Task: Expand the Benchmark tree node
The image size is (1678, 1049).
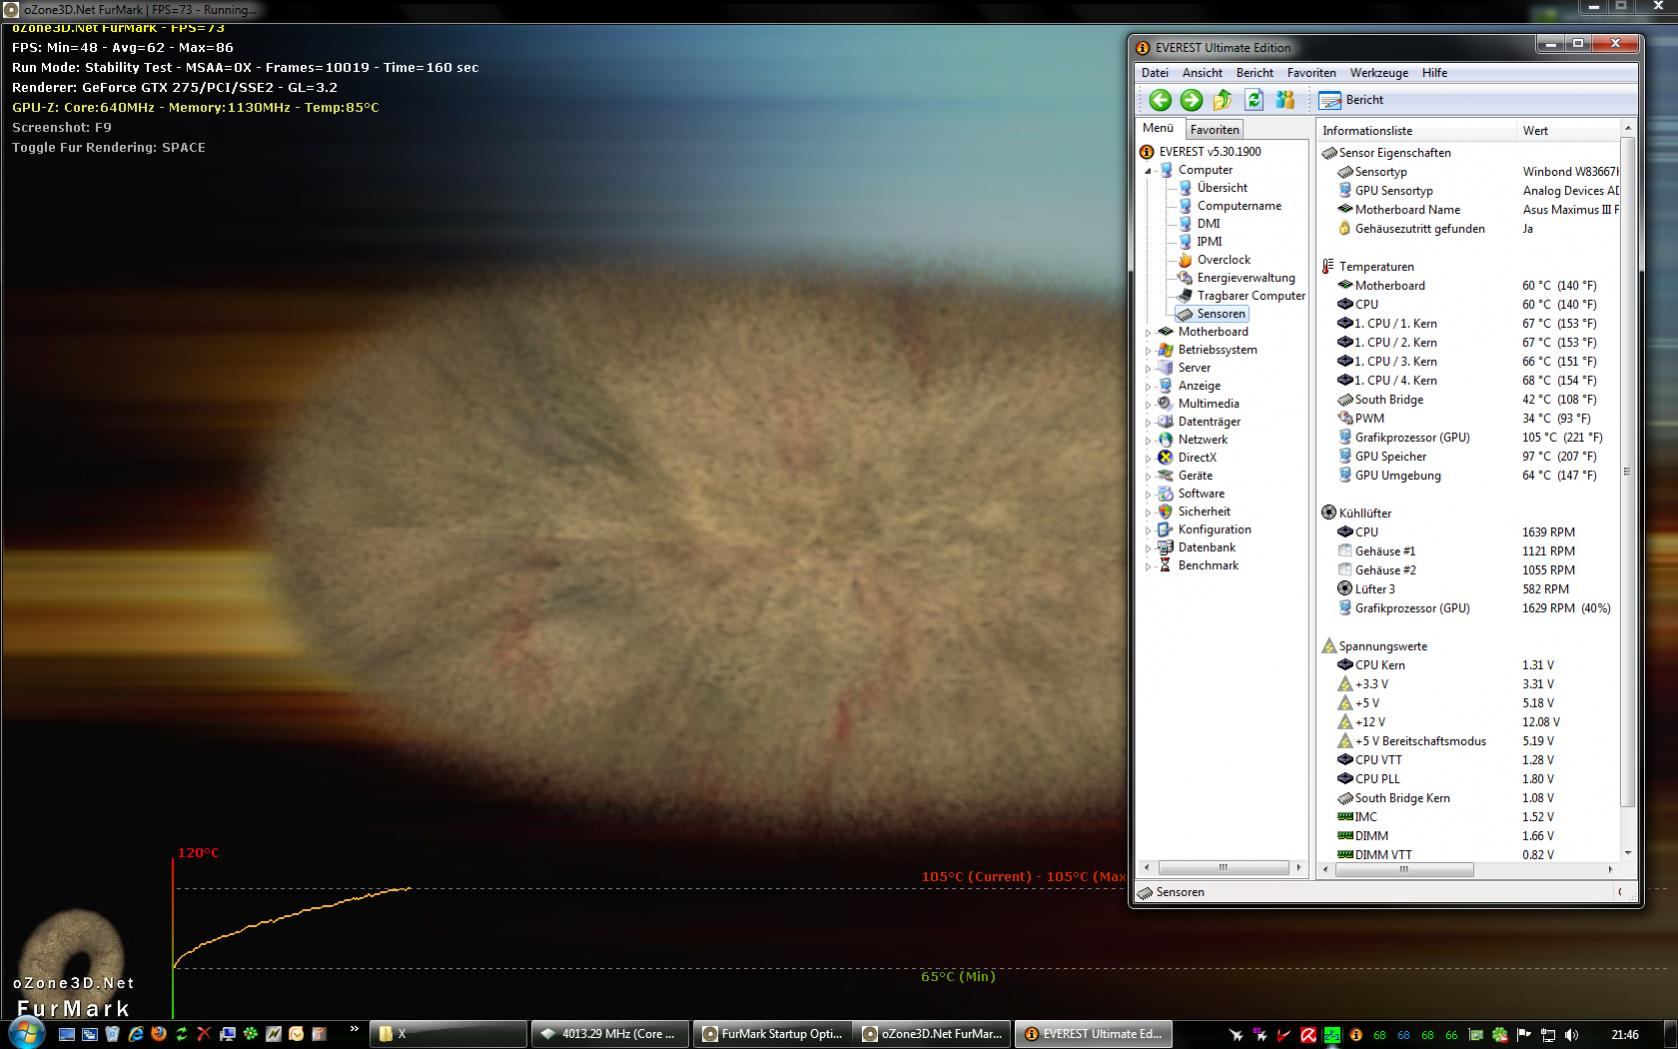Action: [1148, 567]
